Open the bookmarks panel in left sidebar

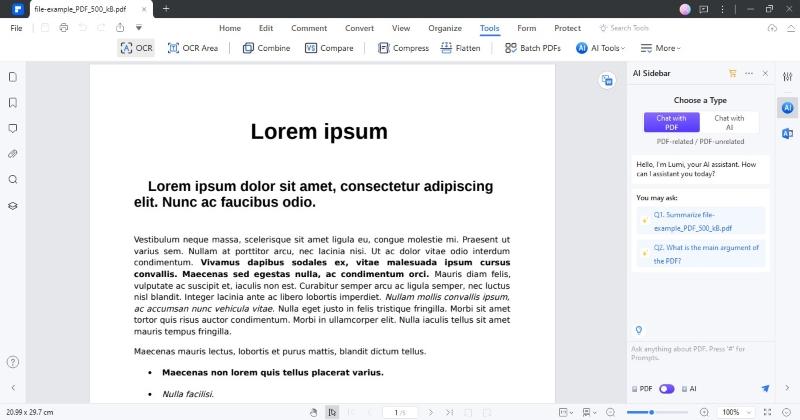[x=13, y=103]
